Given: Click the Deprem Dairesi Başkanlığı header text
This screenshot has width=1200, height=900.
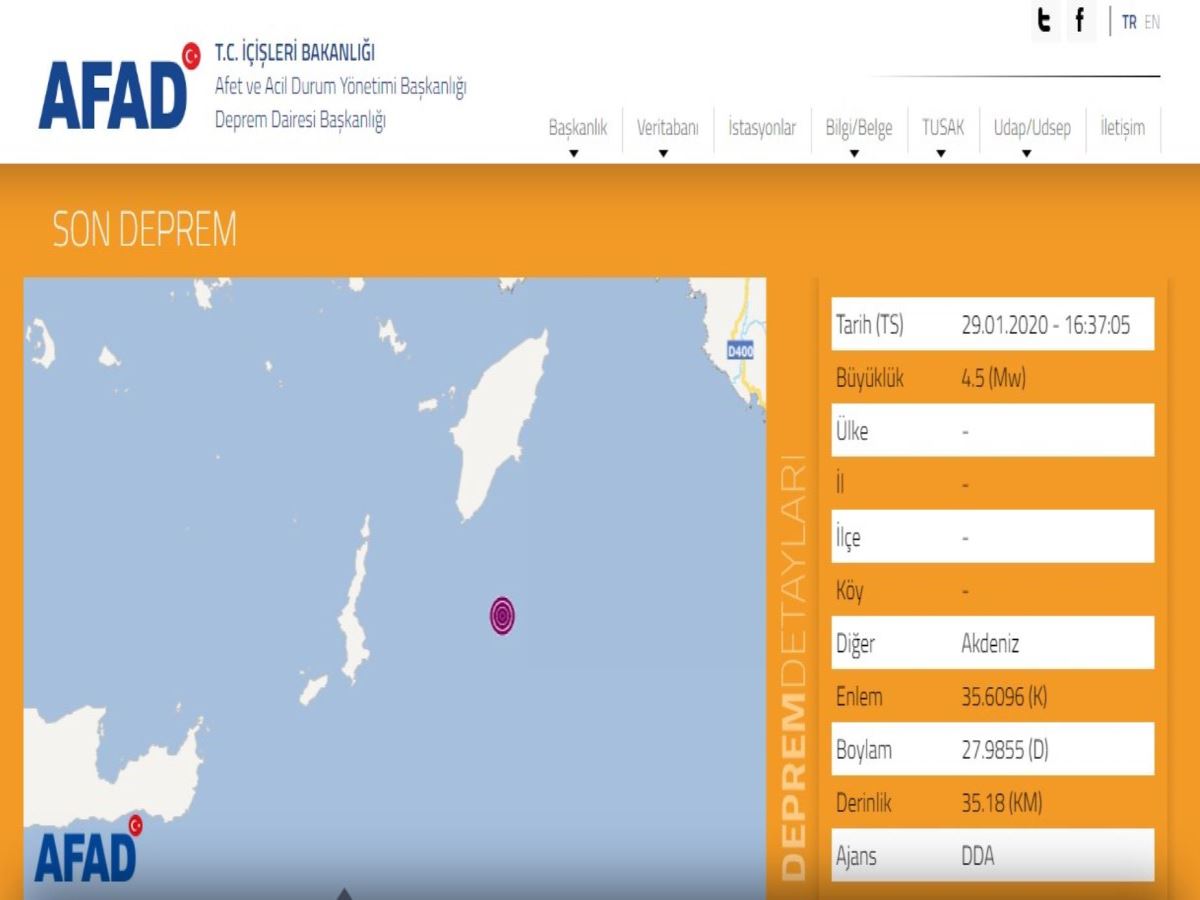Looking at the screenshot, I should [x=300, y=119].
